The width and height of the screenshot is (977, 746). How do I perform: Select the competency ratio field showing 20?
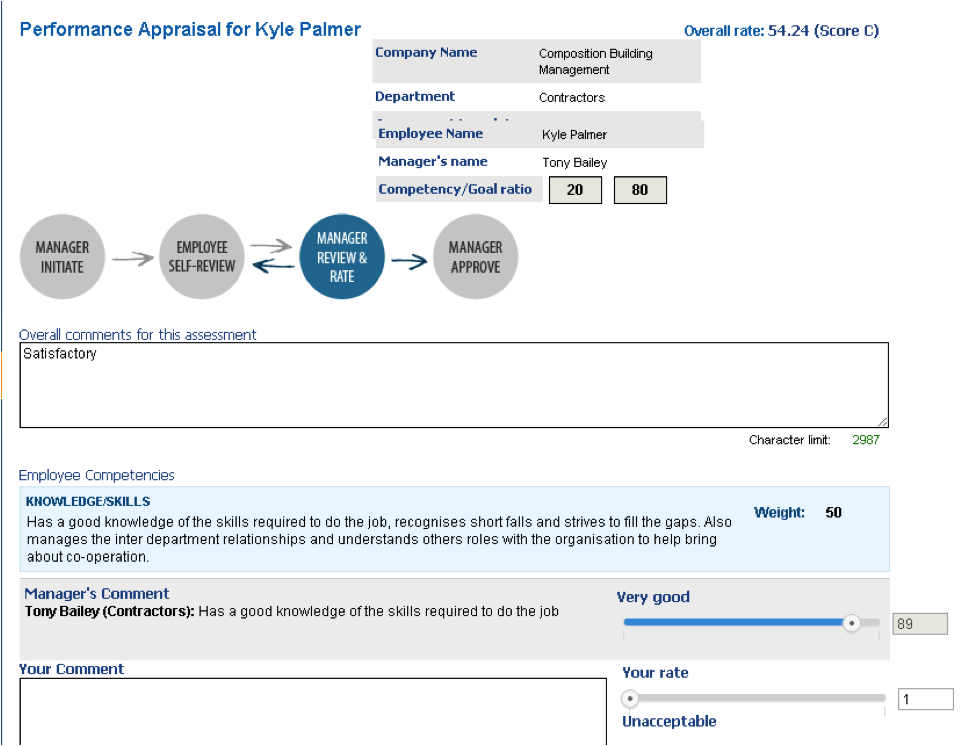[575, 189]
